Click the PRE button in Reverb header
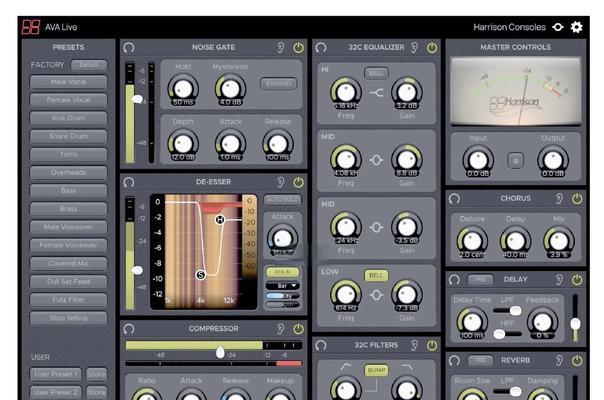This screenshot has width=604, height=400. (480, 361)
